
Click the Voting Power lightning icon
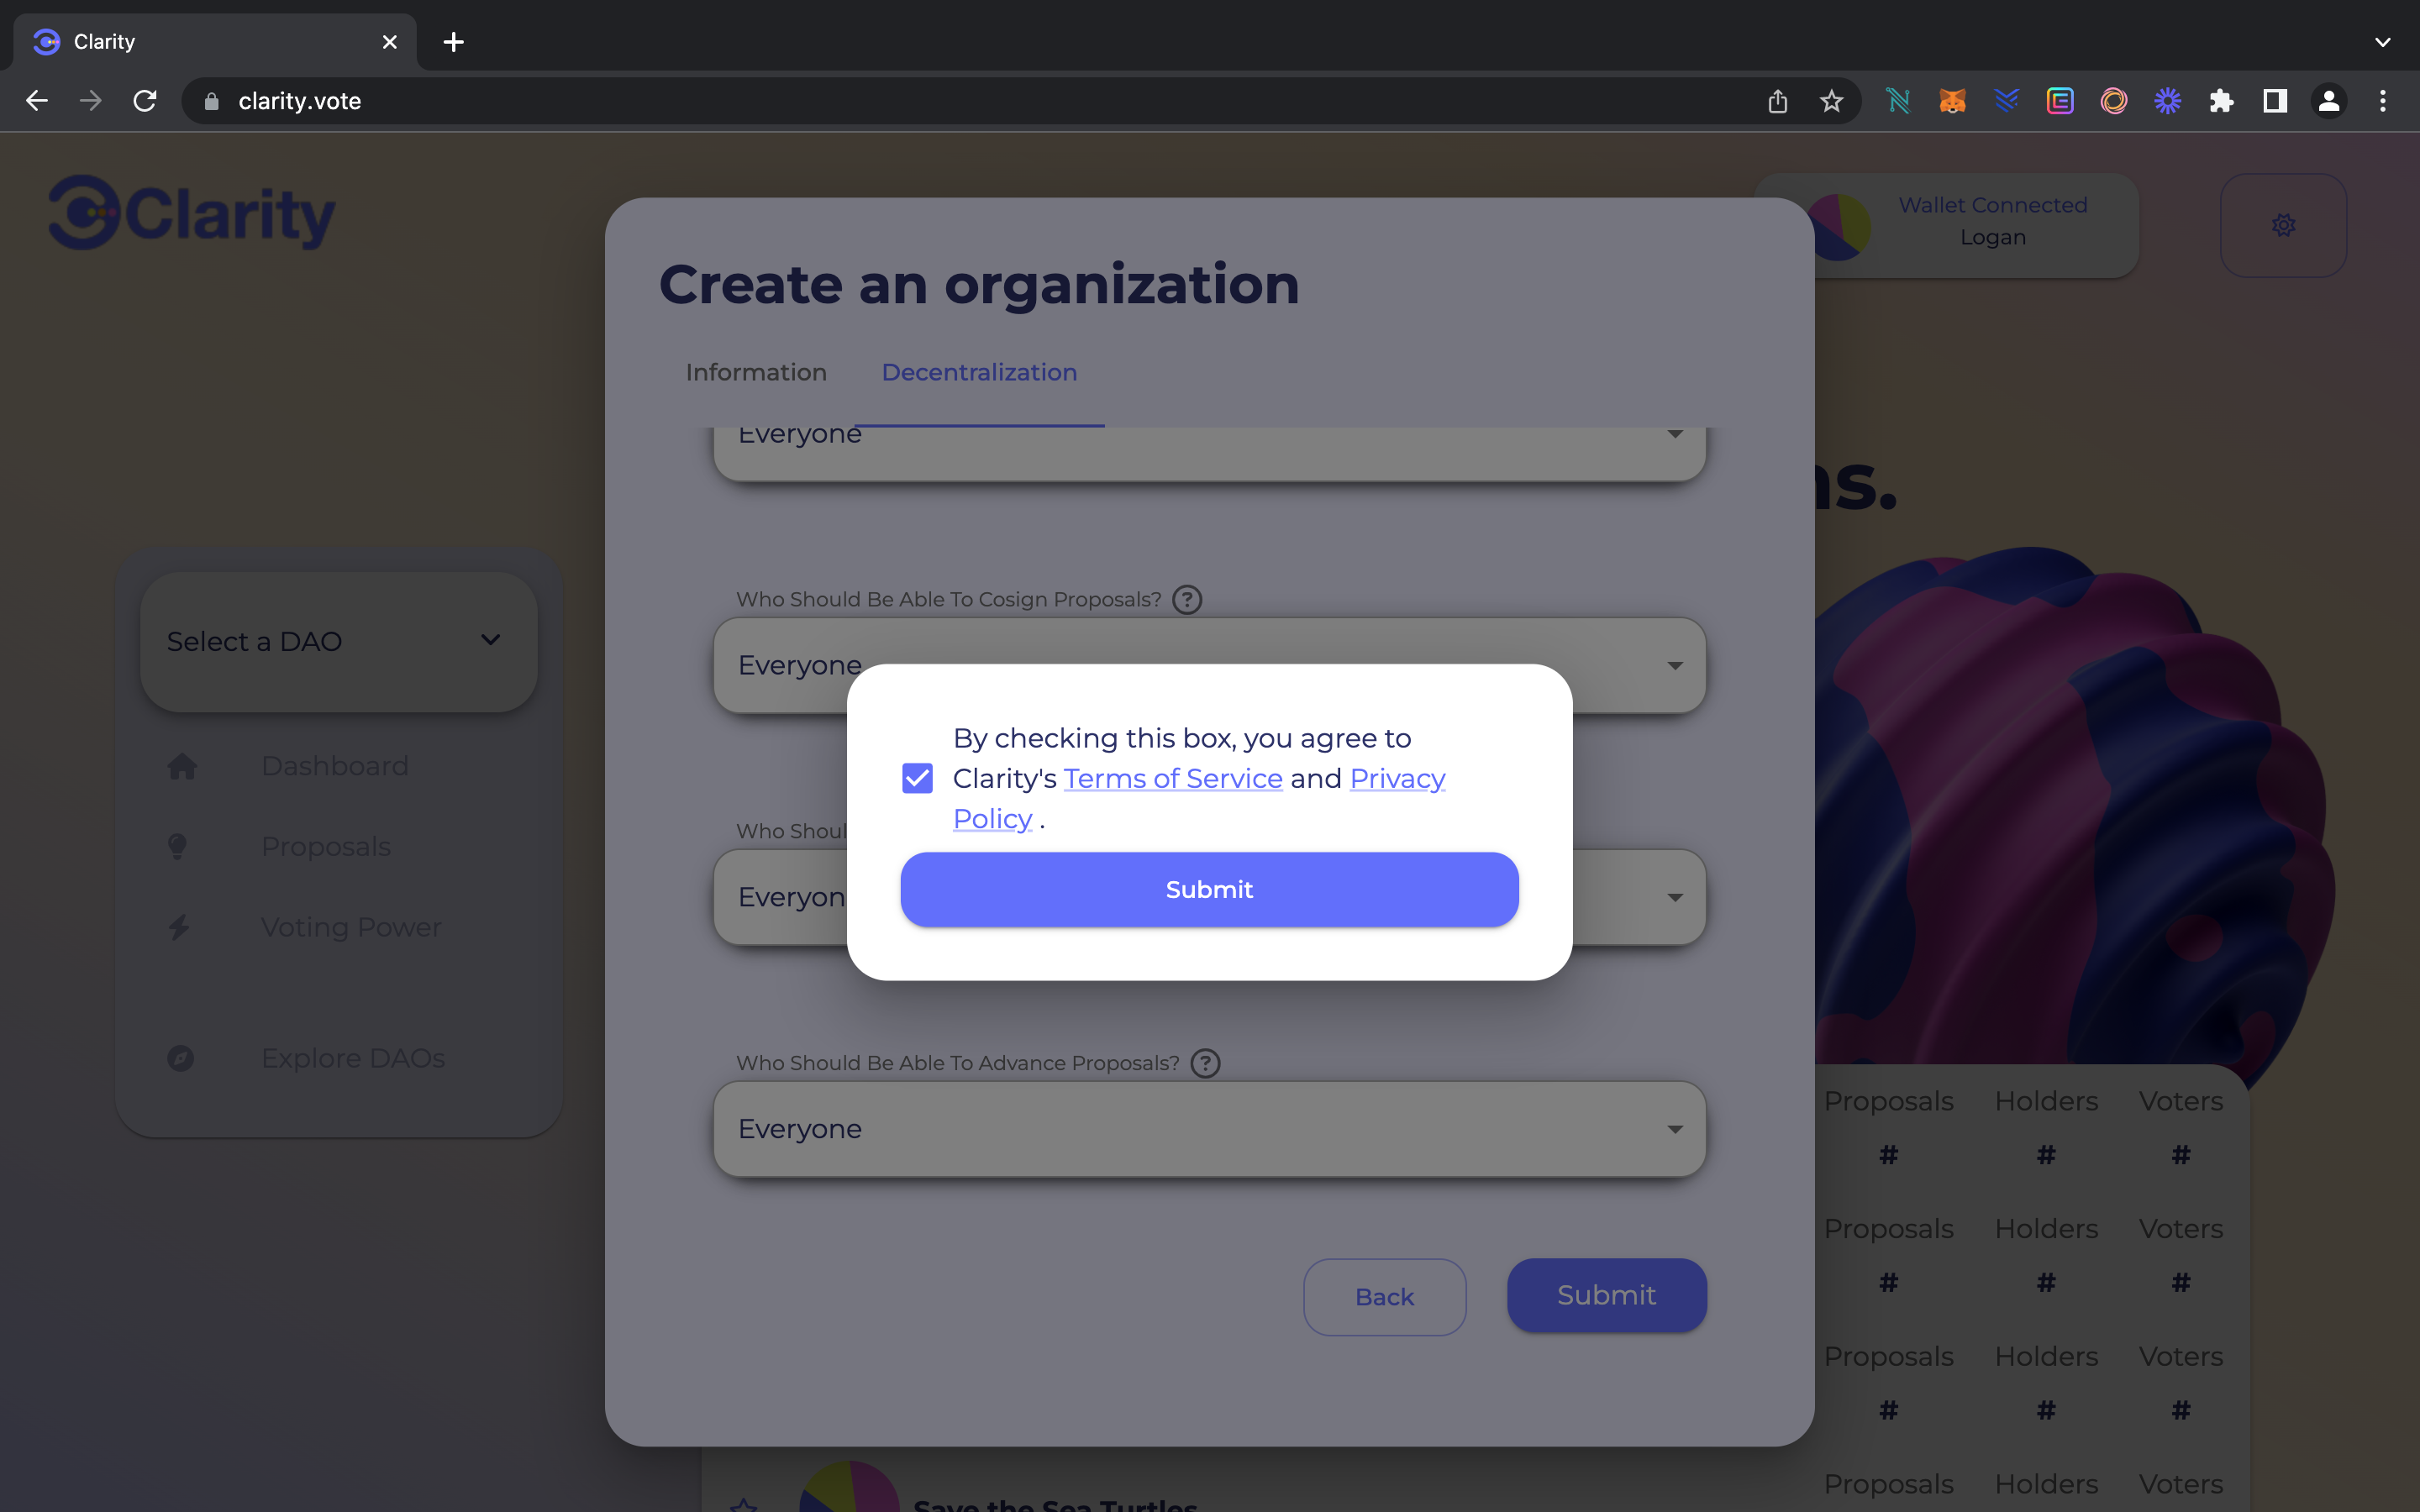point(179,927)
